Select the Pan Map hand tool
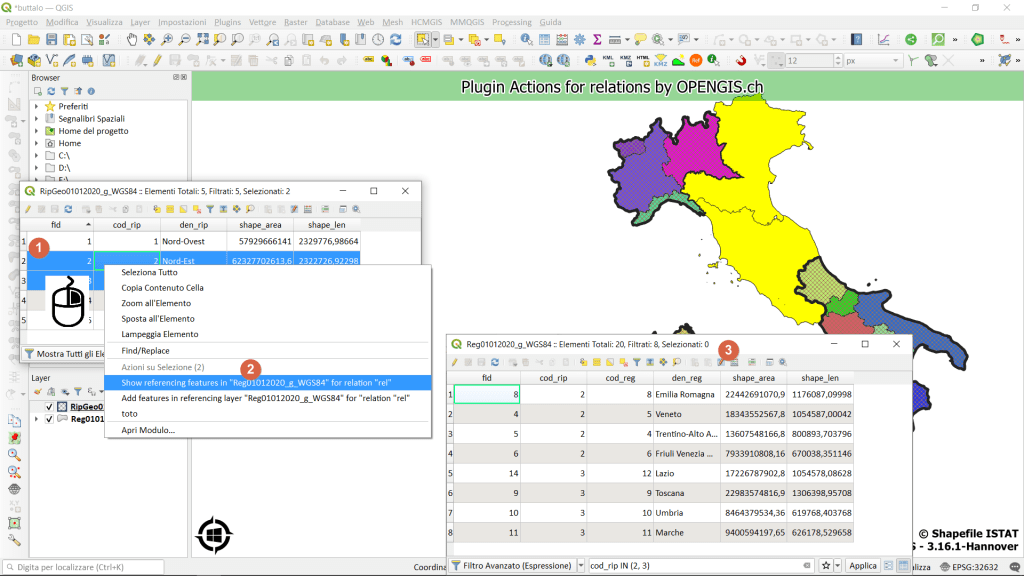 pyautogui.click(x=131, y=40)
